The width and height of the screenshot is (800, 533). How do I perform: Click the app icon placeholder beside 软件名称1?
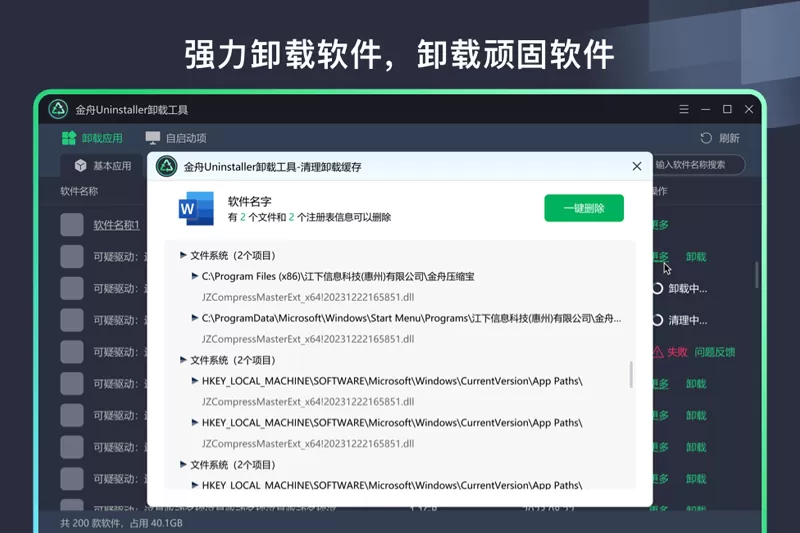click(x=72, y=224)
